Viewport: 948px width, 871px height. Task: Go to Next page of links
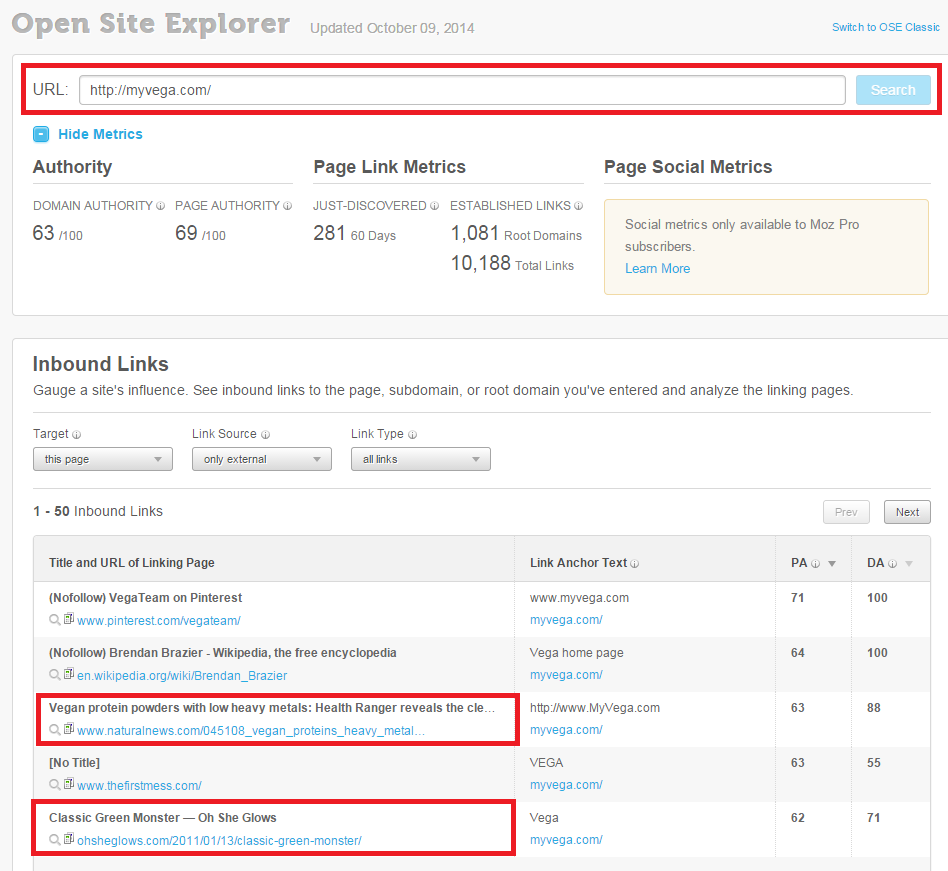[x=907, y=512]
